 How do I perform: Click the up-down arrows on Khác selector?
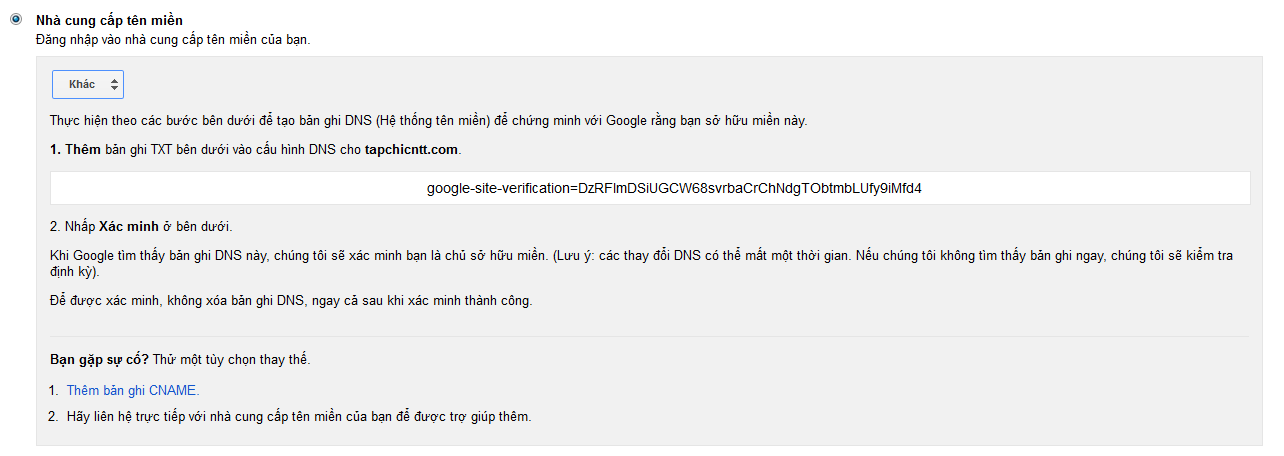pos(114,85)
